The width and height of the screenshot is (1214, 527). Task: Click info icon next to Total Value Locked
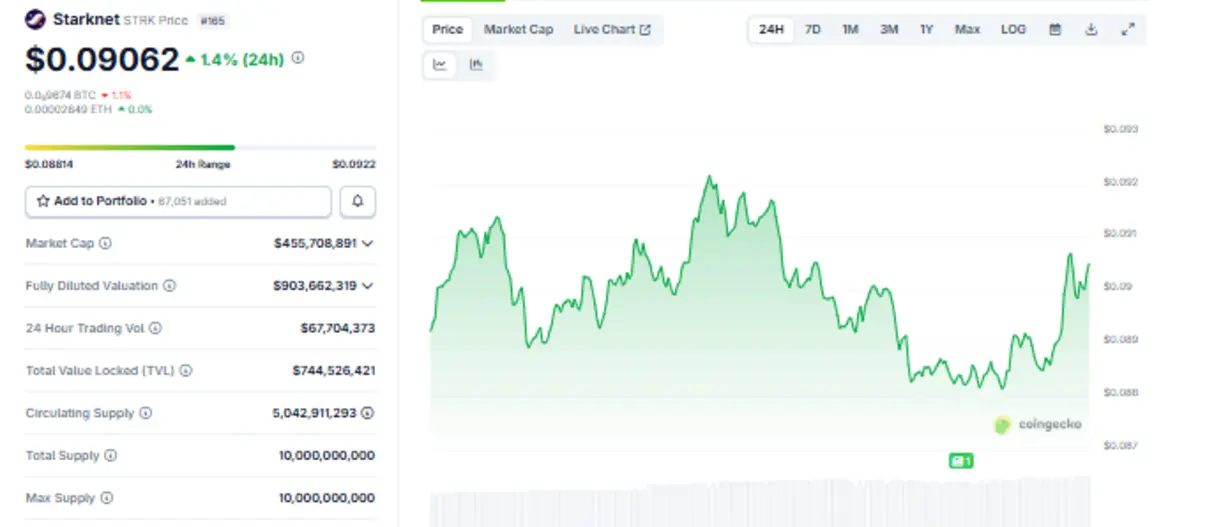(x=186, y=370)
